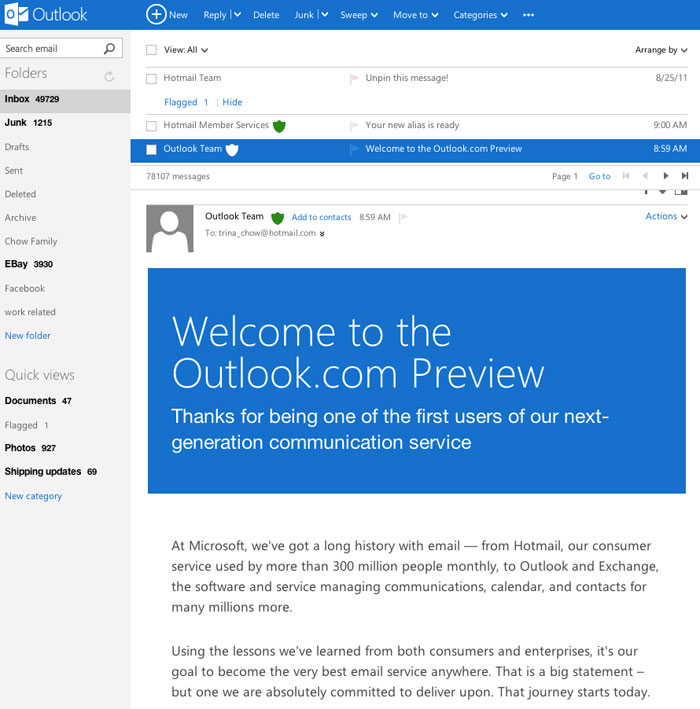The height and width of the screenshot is (709, 700).
Task: Go to the next page of messages
Action: (666, 176)
